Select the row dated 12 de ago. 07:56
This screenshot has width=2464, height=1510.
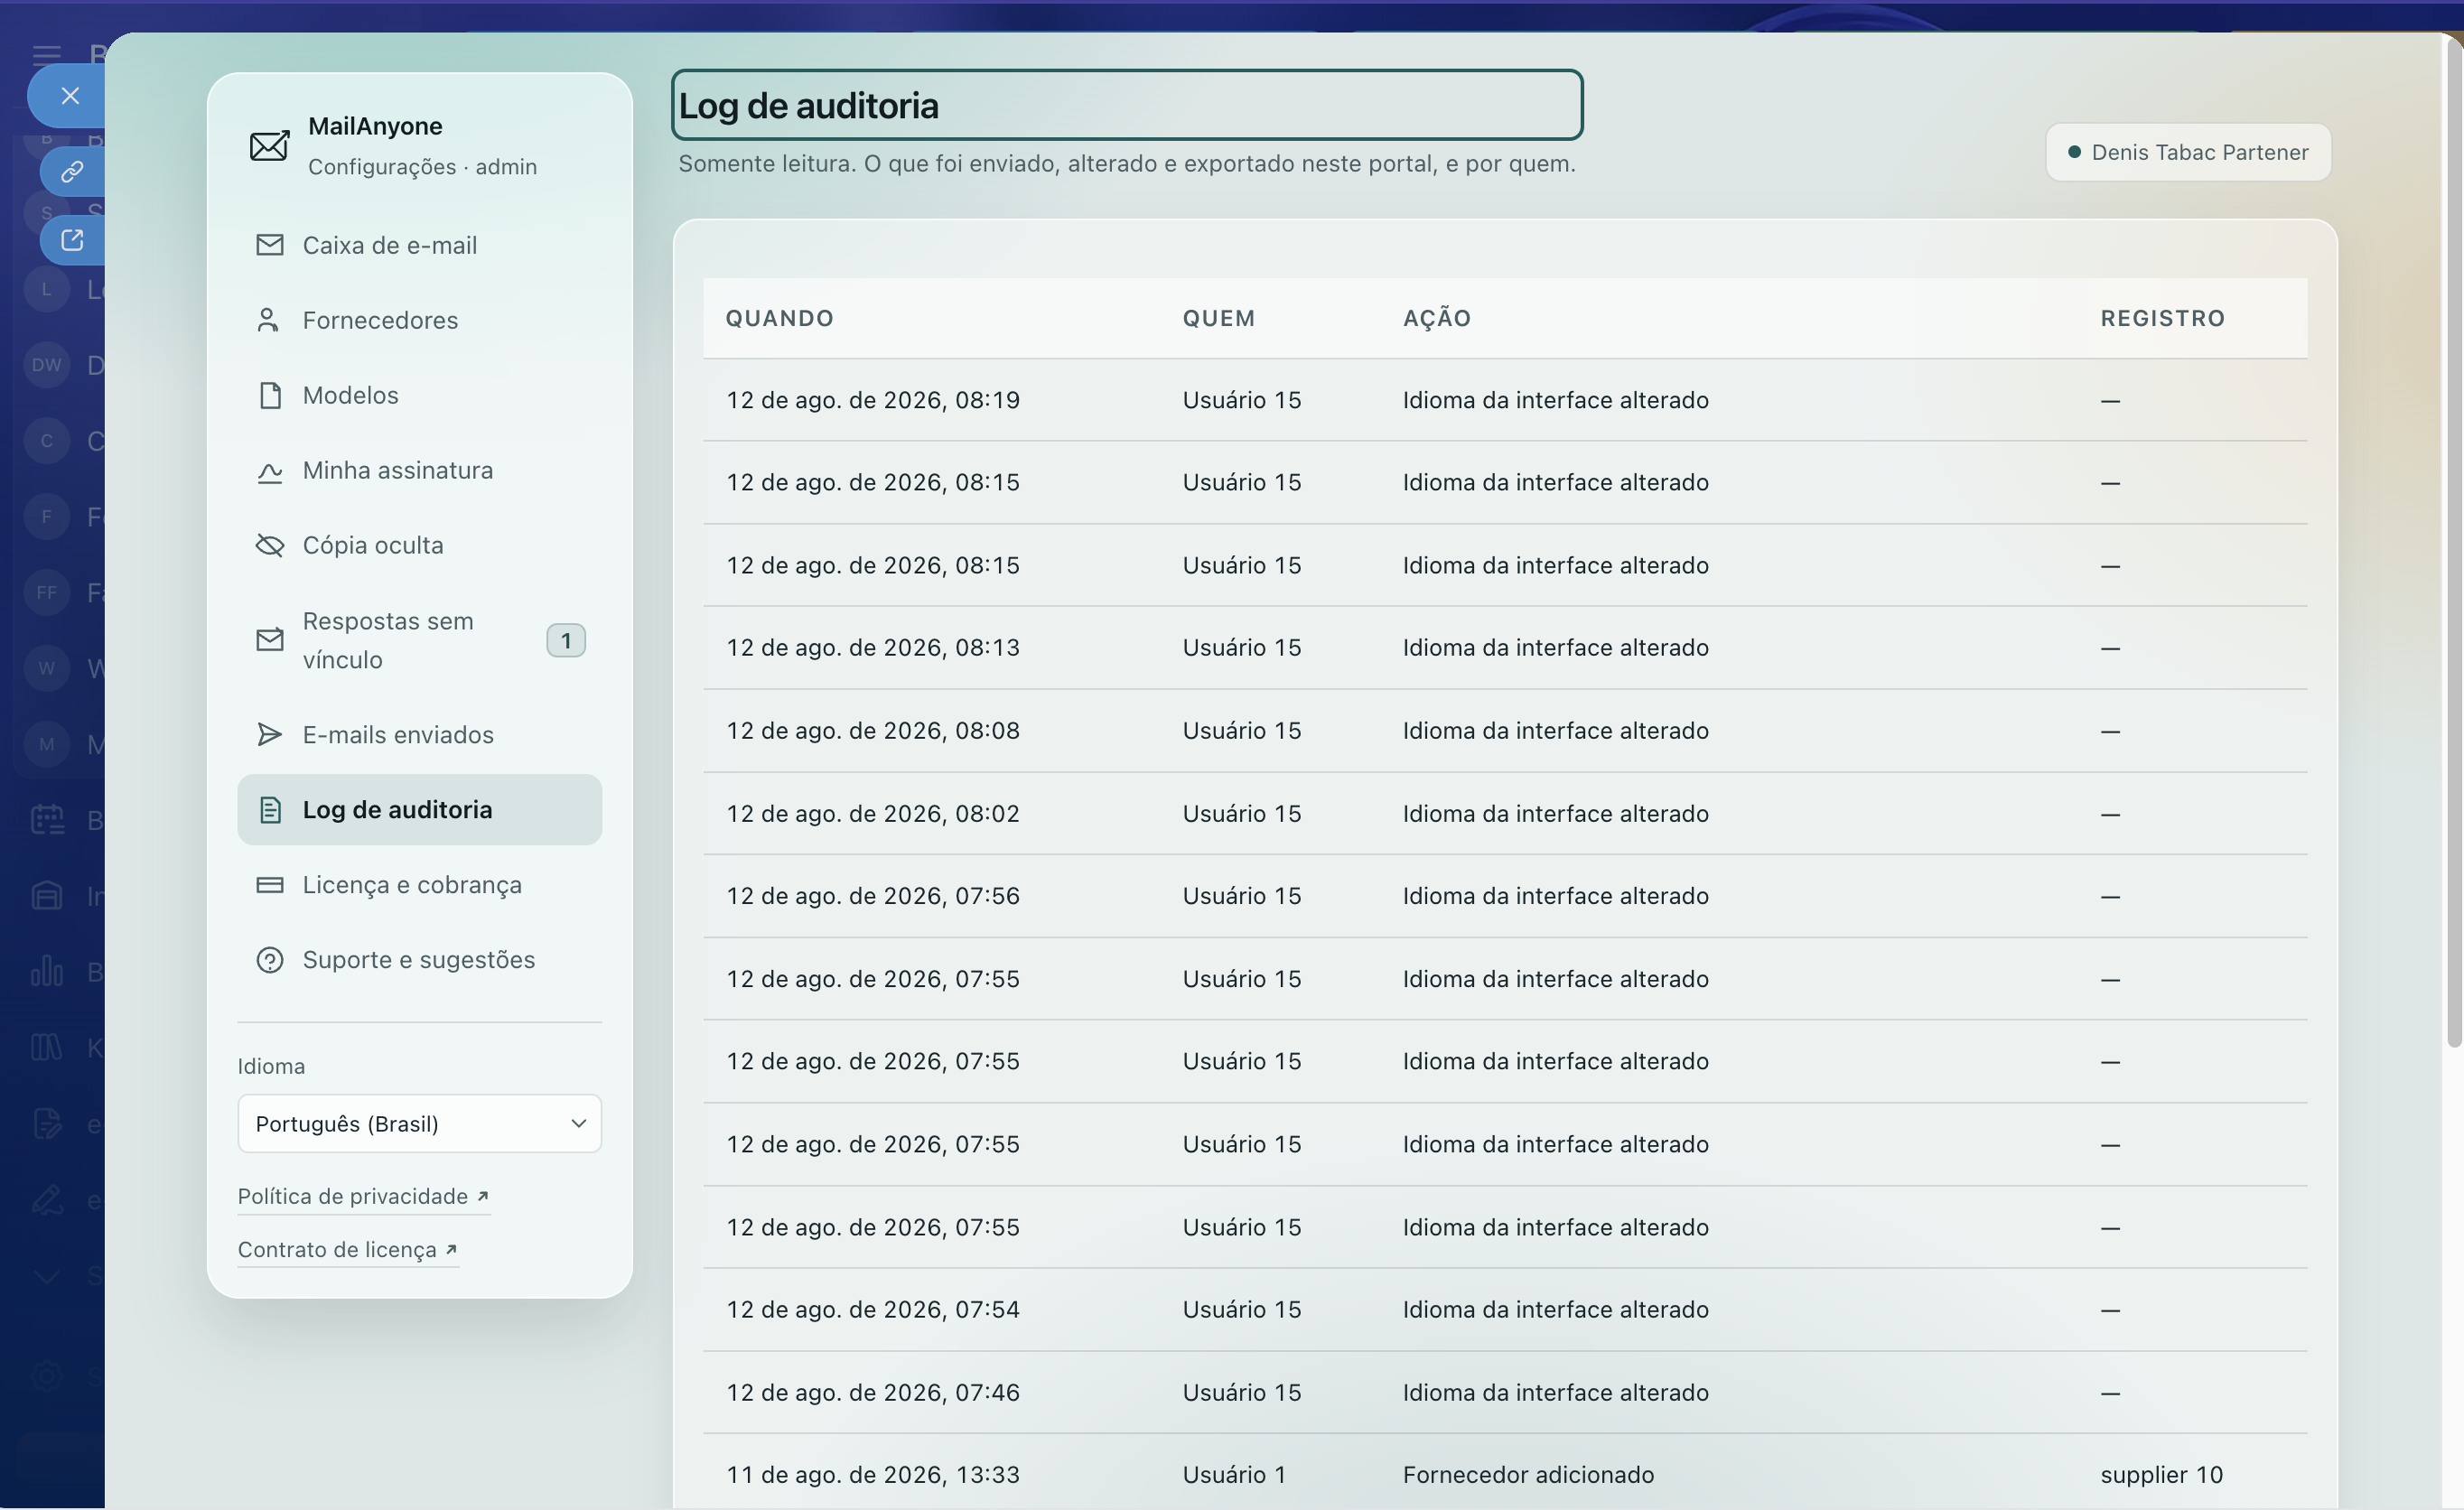[x=1505, y=896]
